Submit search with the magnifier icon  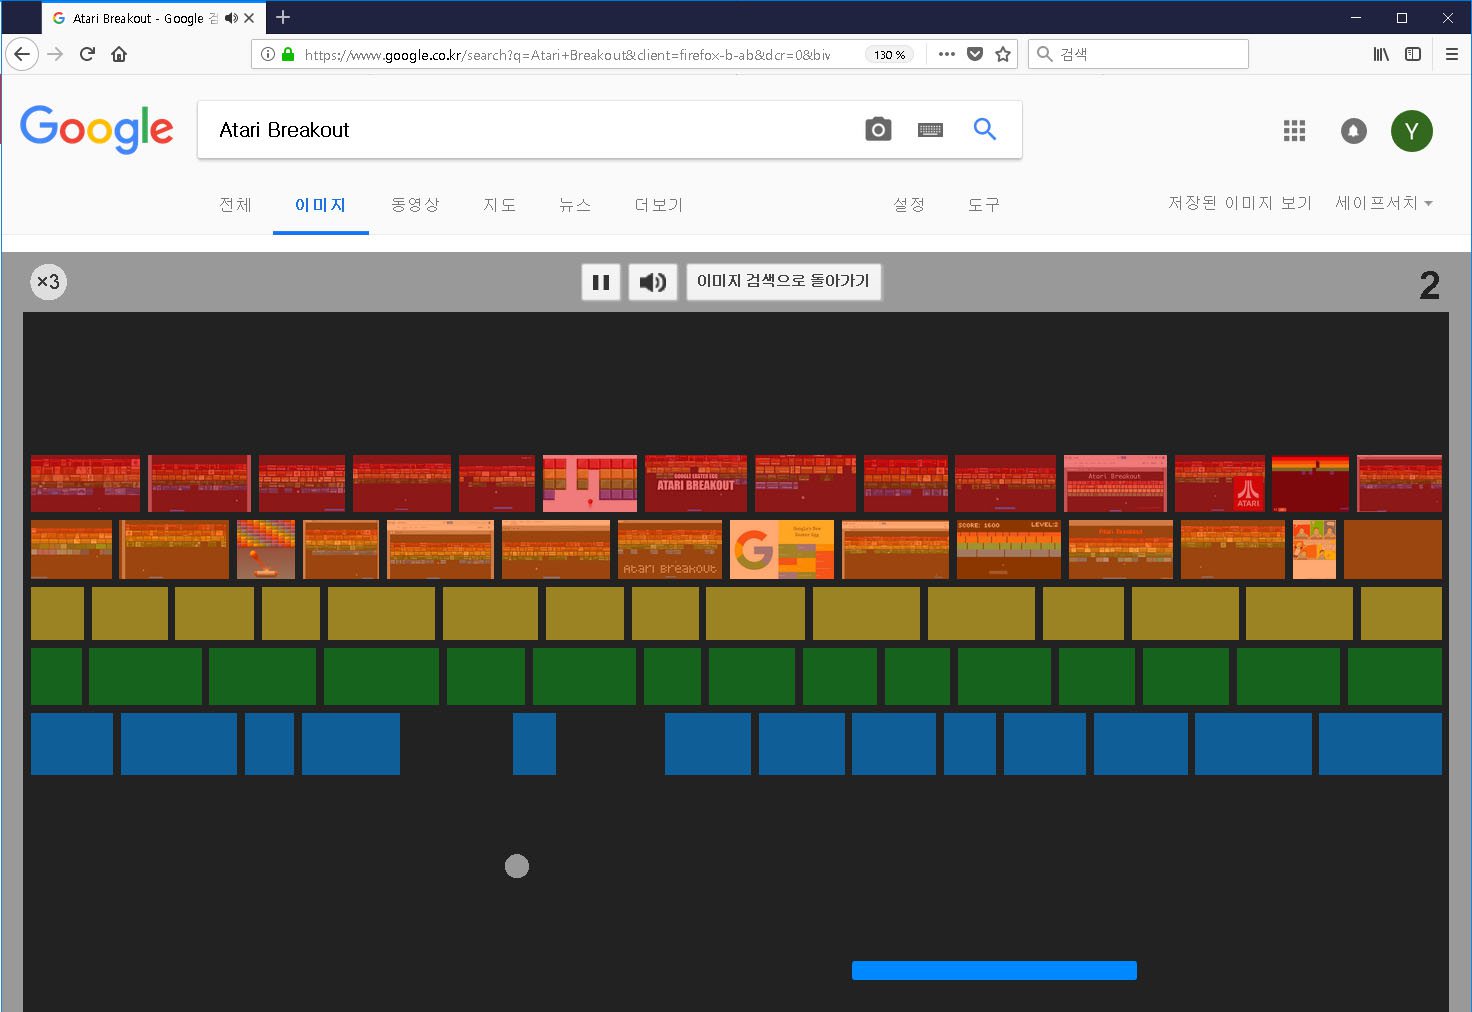click(985, 129)
